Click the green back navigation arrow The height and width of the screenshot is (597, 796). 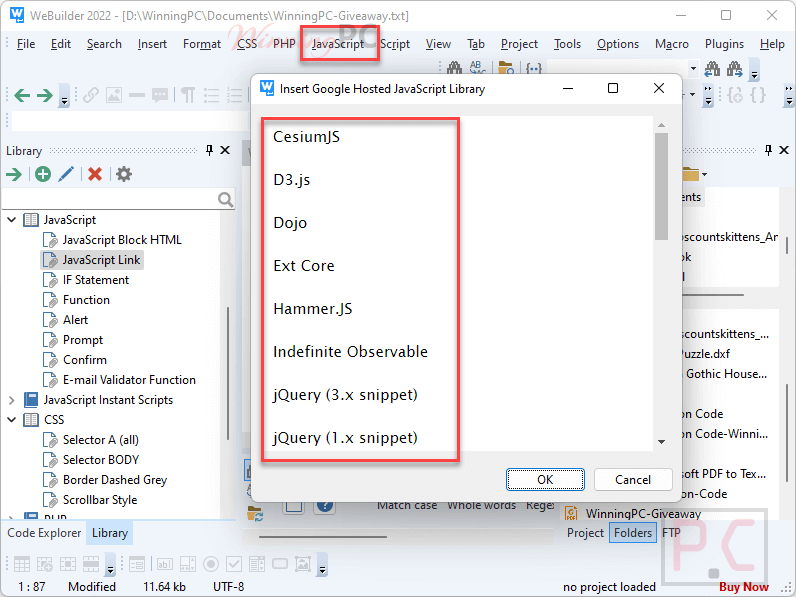[21, 95]
